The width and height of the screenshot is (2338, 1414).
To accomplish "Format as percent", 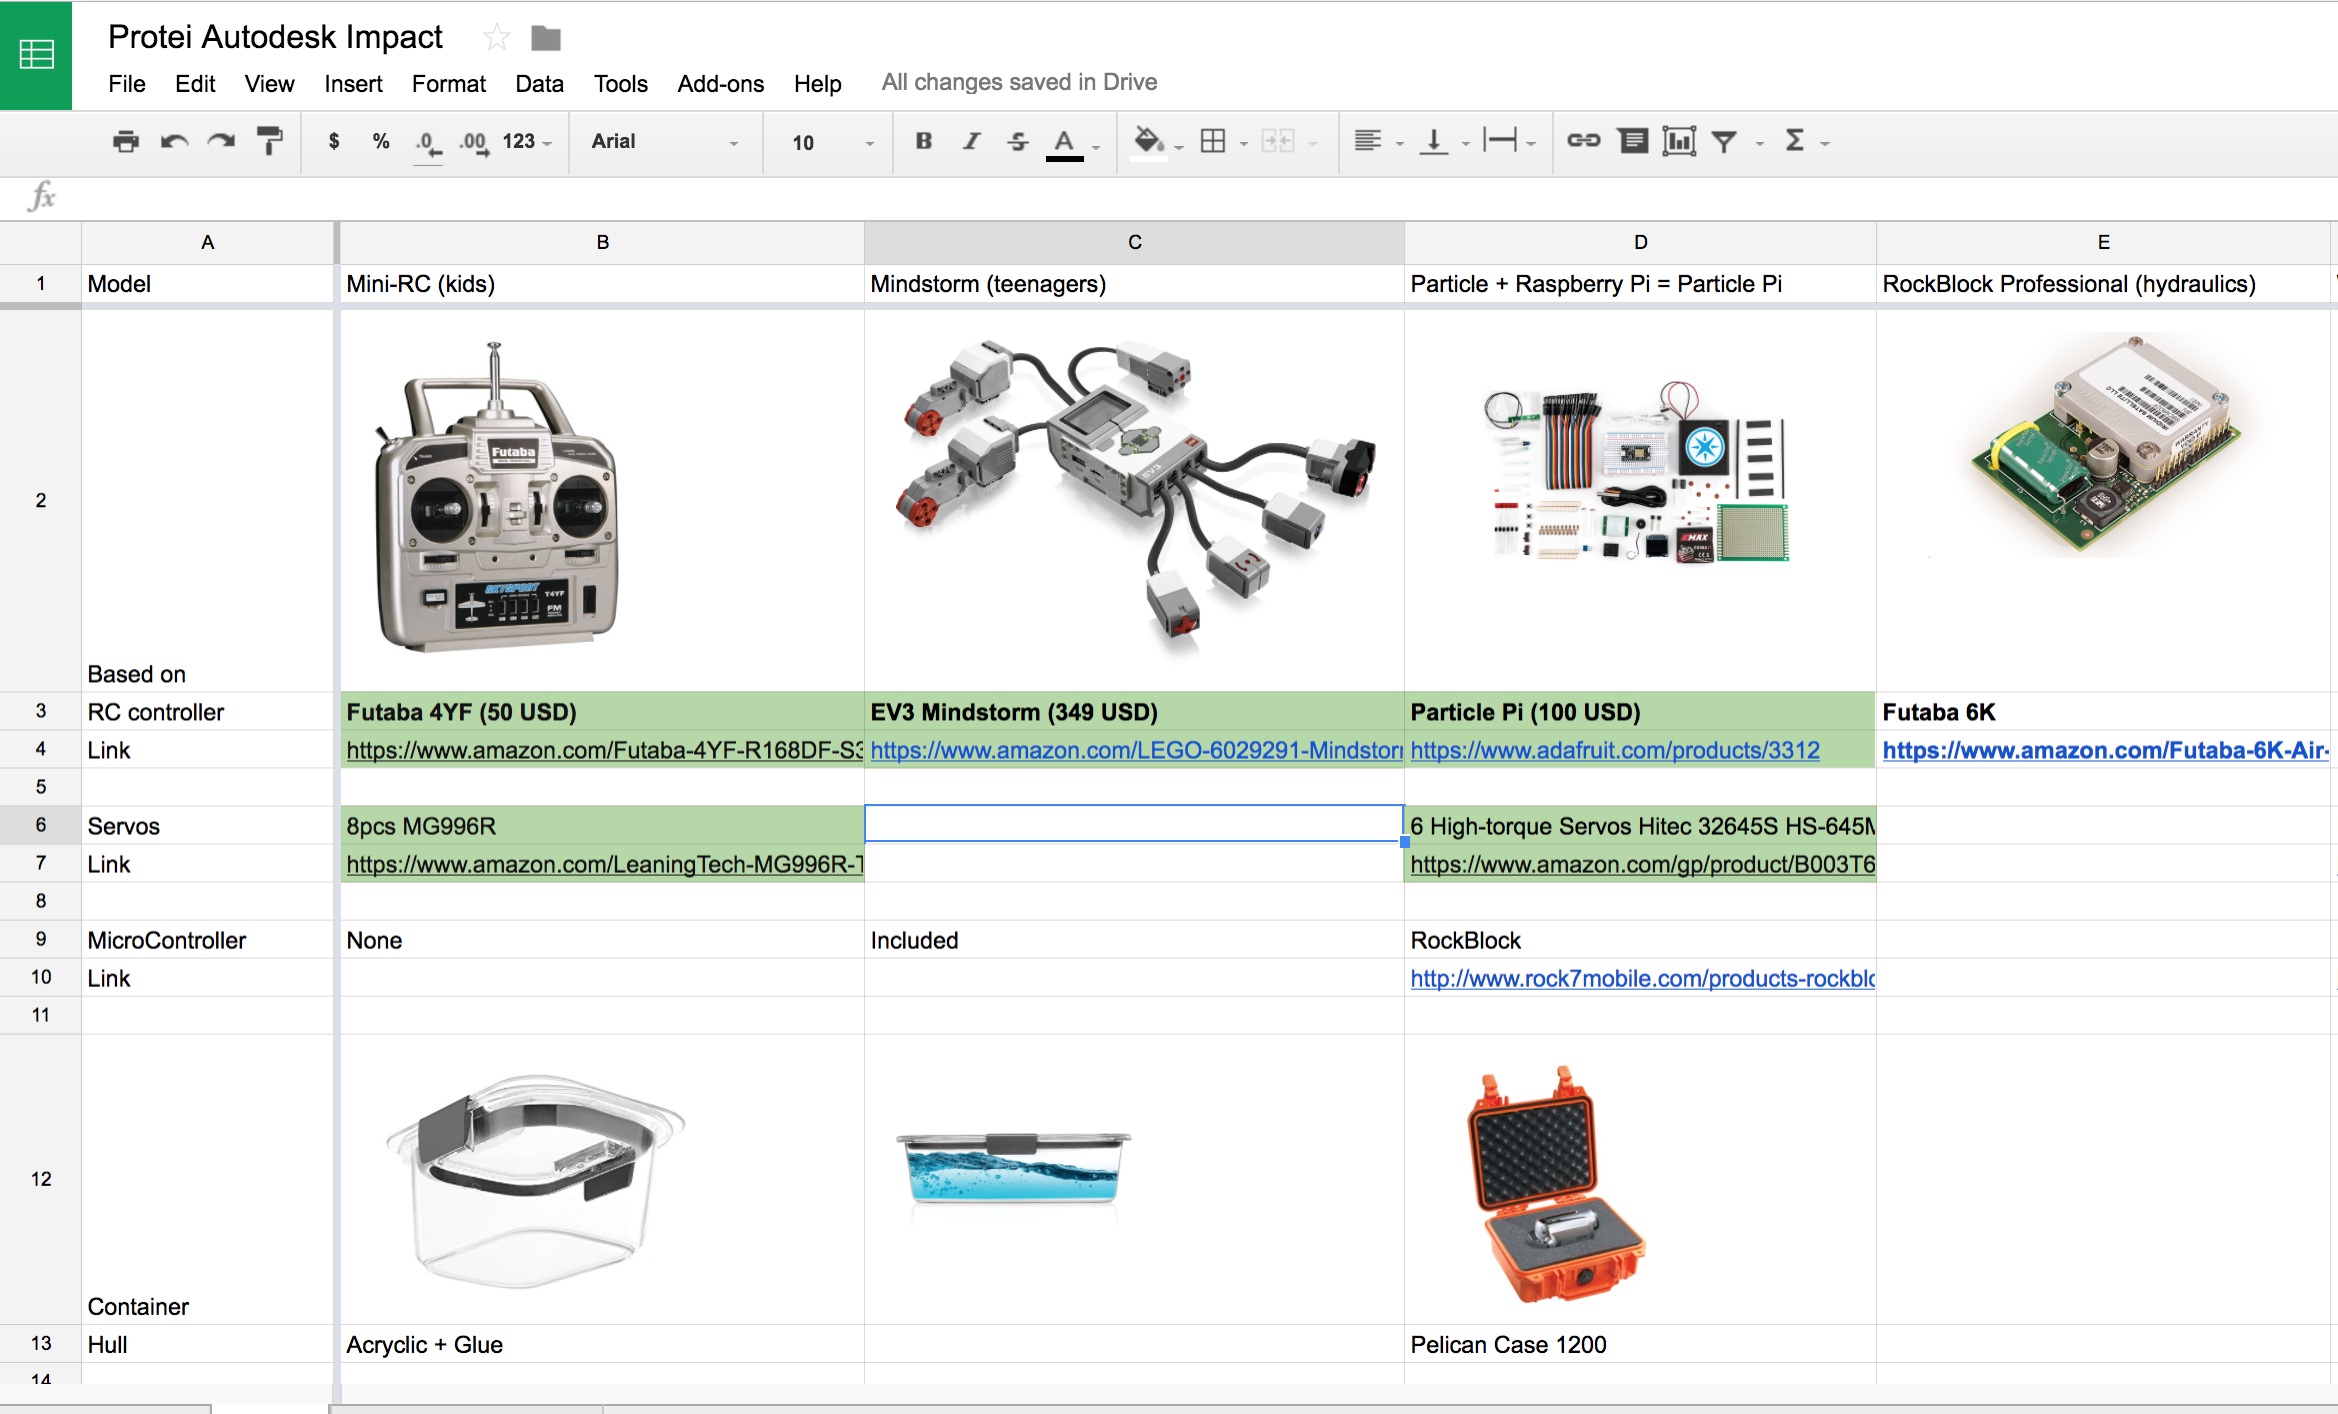I will (381, 141).
